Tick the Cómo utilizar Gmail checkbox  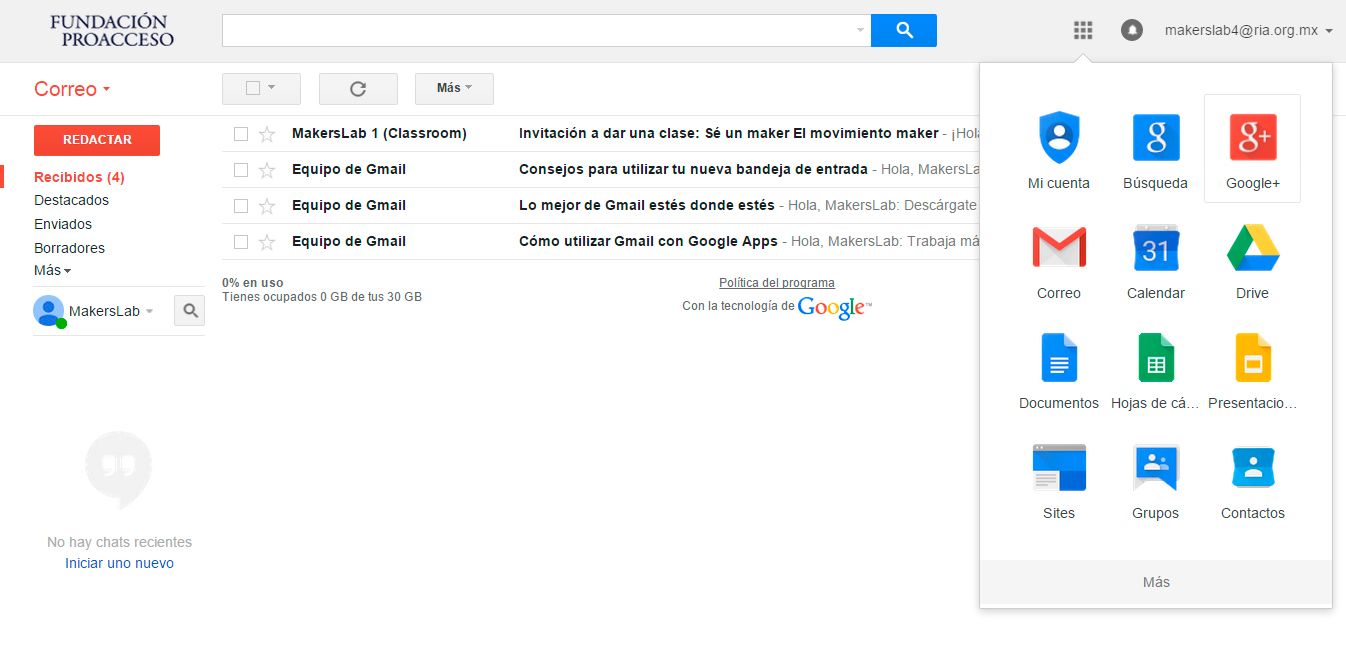tap(241, 242)
